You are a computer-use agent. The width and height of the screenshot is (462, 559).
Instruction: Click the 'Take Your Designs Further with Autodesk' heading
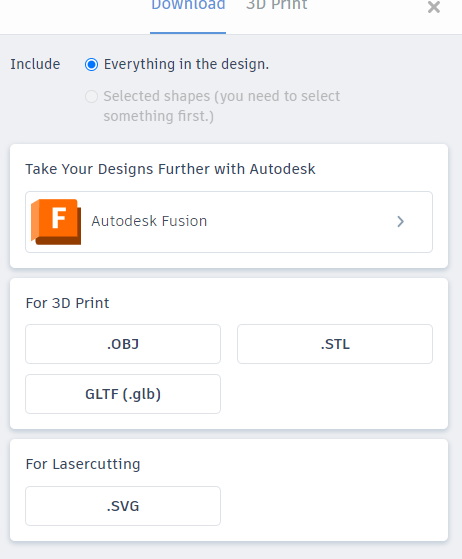[x=170, y=169]
